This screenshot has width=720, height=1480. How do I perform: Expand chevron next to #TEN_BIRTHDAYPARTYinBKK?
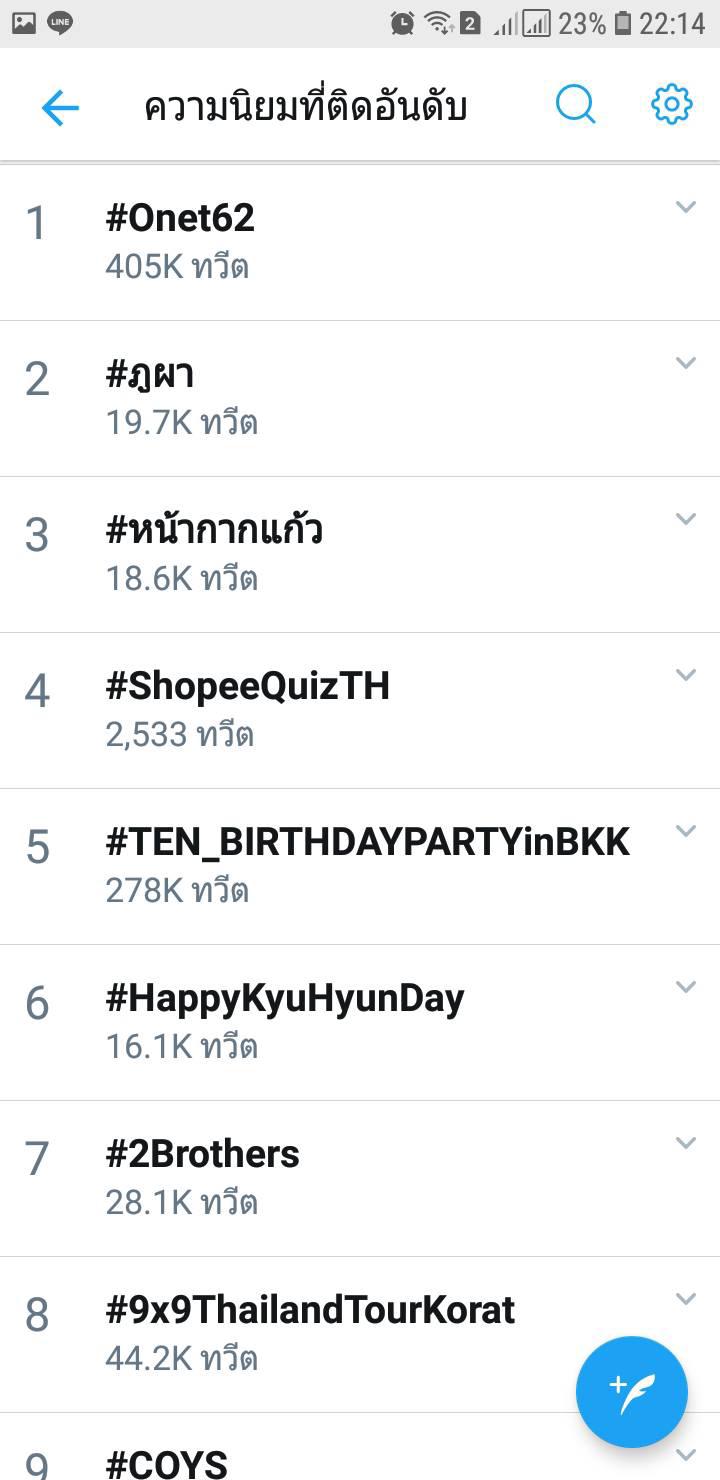tap(685, 831)
